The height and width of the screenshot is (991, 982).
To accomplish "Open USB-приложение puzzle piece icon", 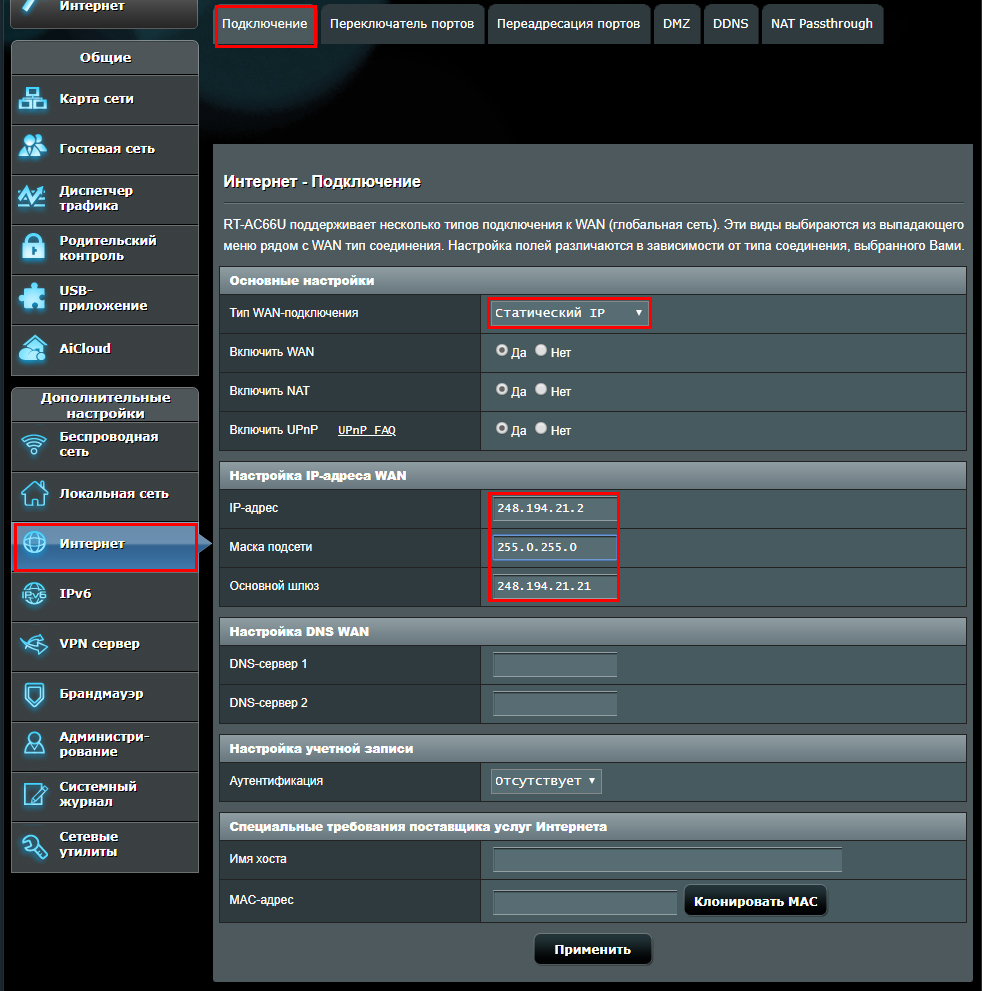I will pos(34,298).
